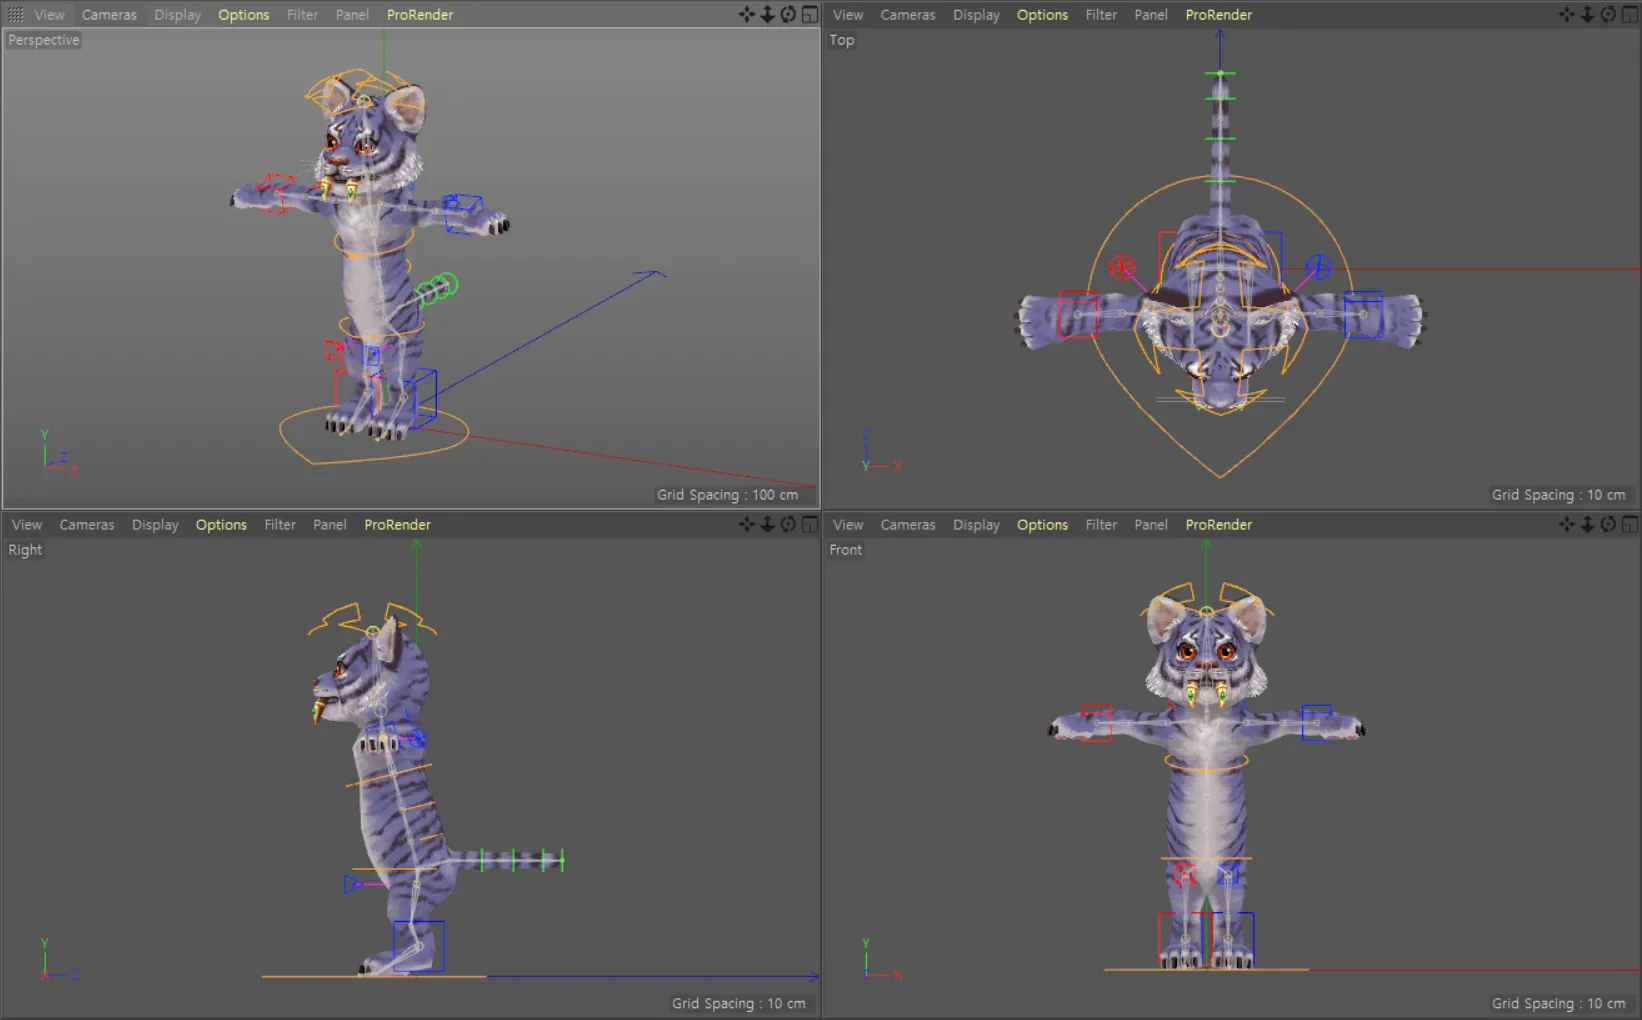Viewport: 1642px width, 1020px height.
Task: Click the Front viewport rotate-camera icon
Action: pyautogui.click(x=1608, y=524)
